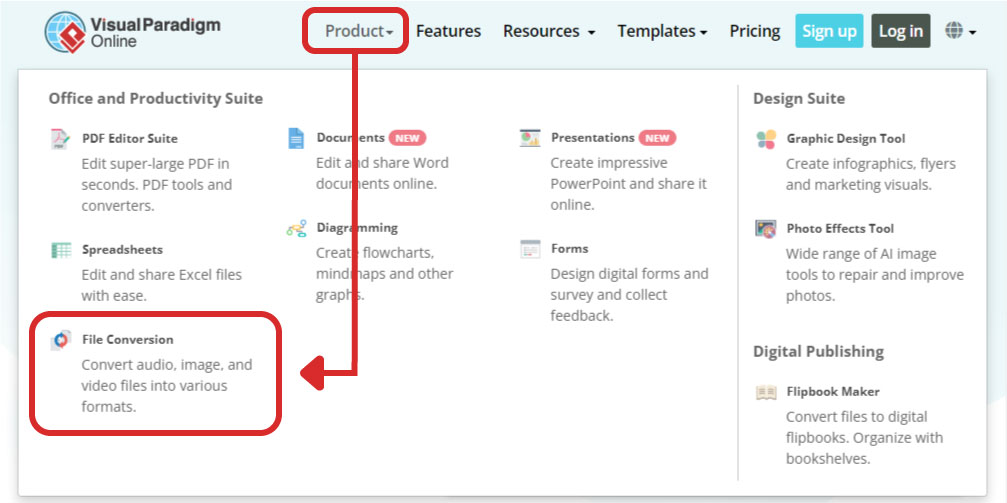Click the Forms icon

pos(530,249)
